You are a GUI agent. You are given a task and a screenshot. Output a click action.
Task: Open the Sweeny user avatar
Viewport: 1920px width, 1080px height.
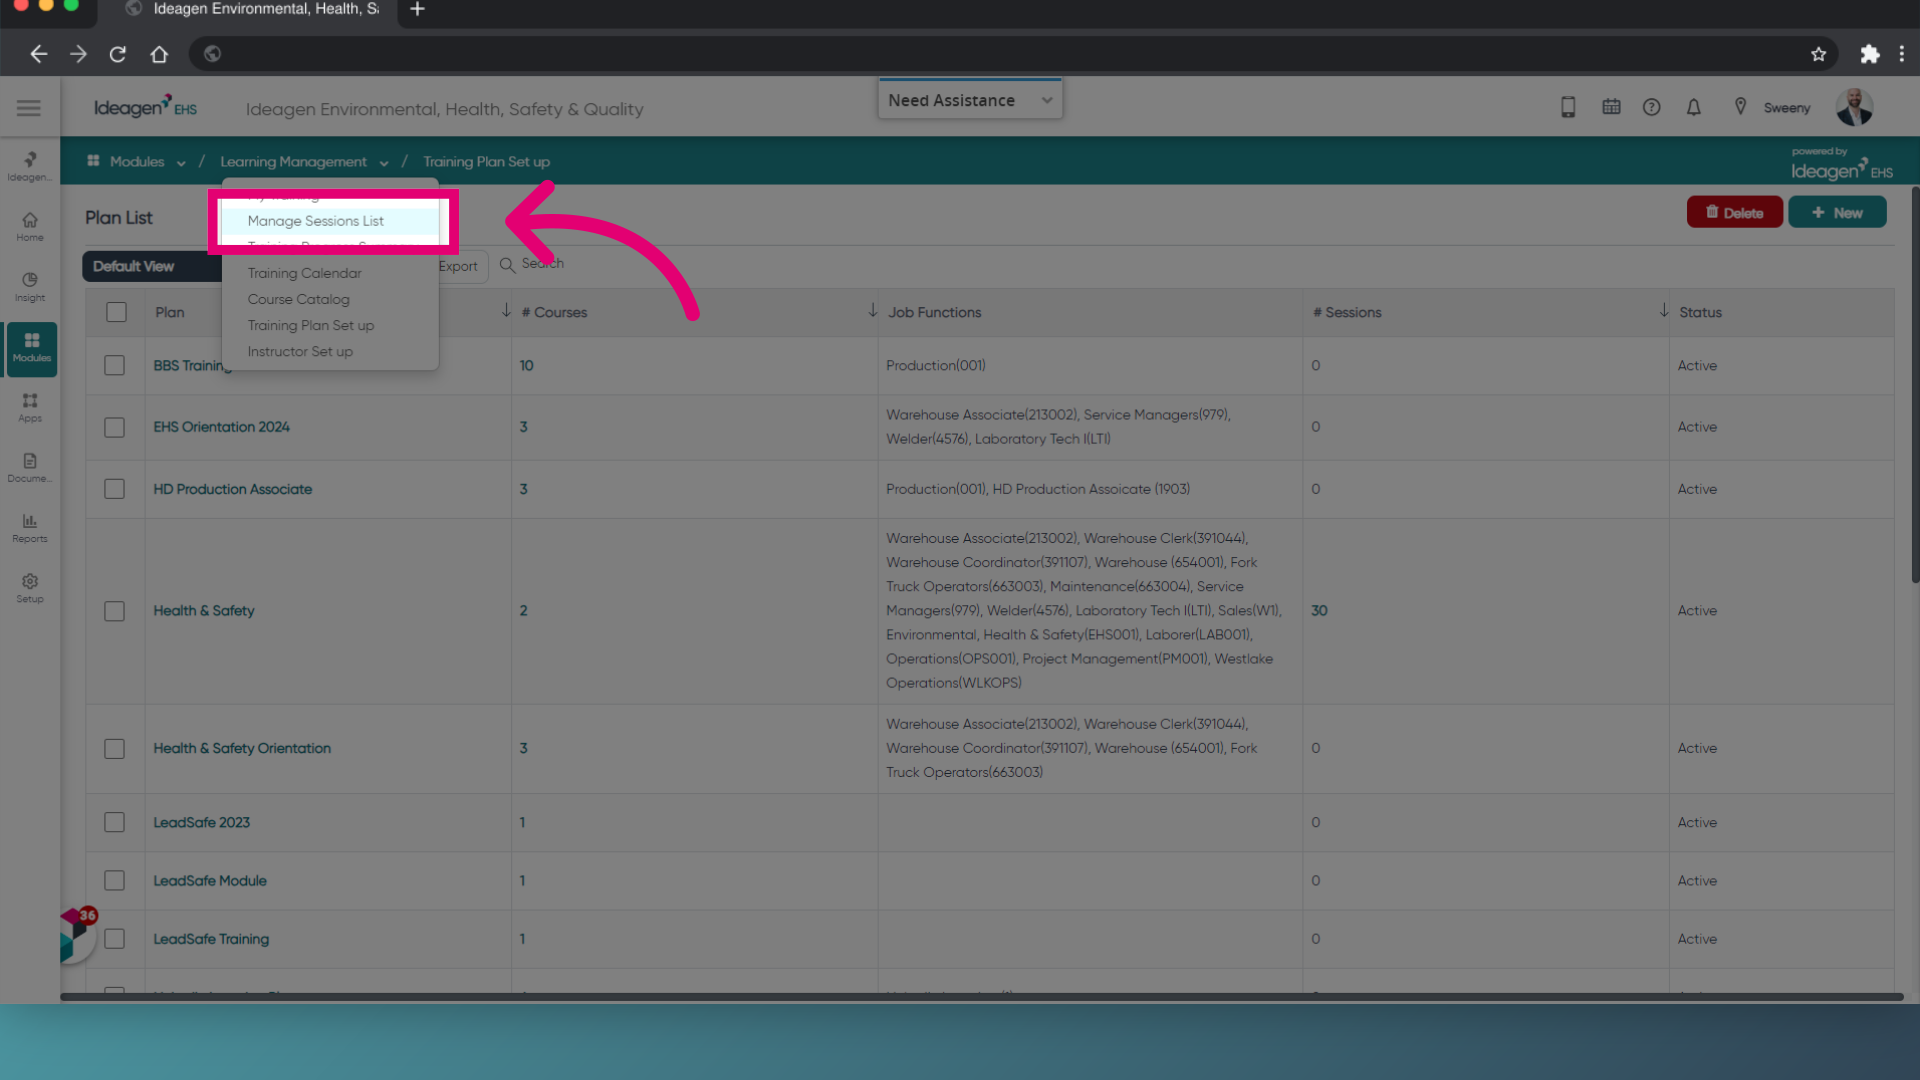[x=1854, y=107]
